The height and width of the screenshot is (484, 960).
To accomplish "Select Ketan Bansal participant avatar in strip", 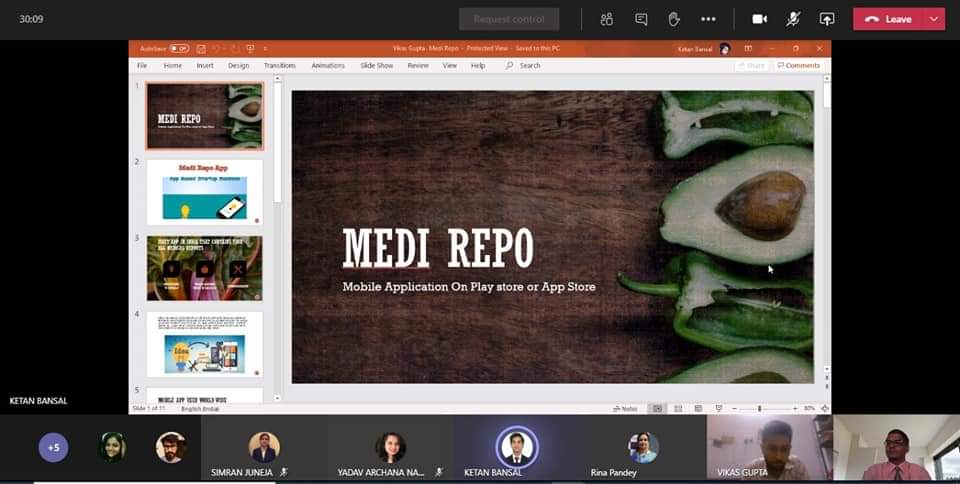I will (517, 447).
